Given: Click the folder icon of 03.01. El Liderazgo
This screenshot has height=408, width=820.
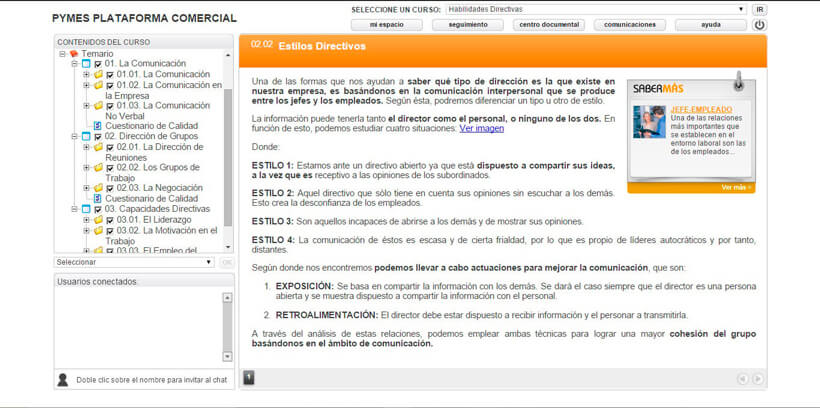Looking at the screenshot, I should click(x=98, y=220).
